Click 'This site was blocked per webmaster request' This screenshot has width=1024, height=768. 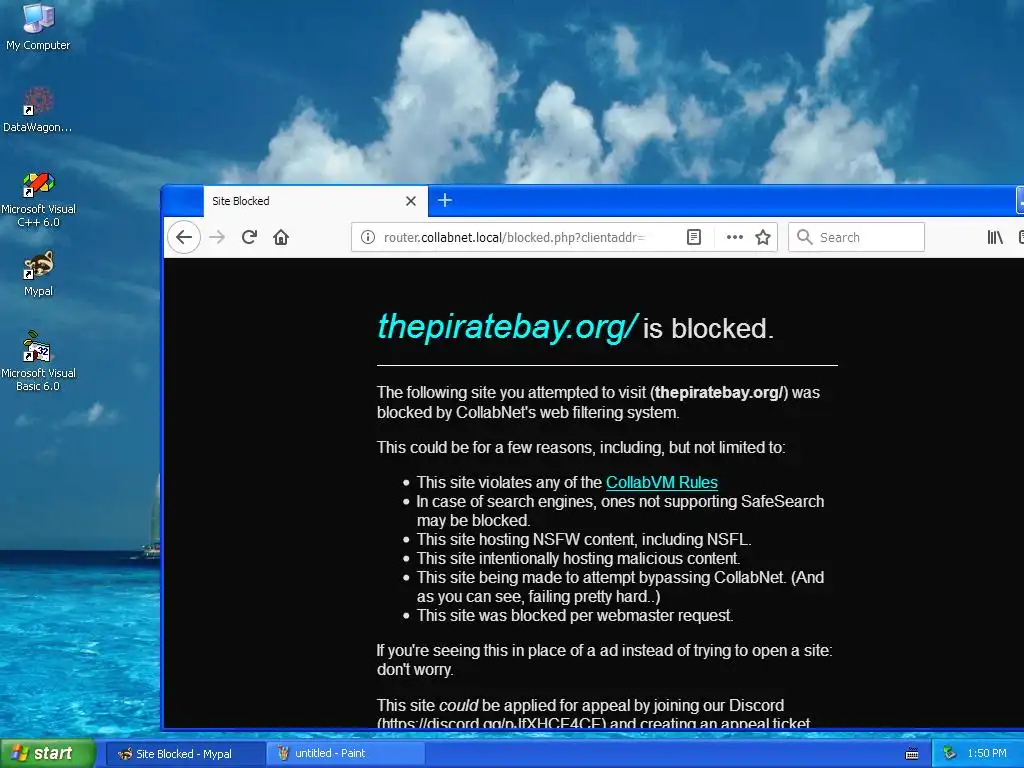[575, 616]
